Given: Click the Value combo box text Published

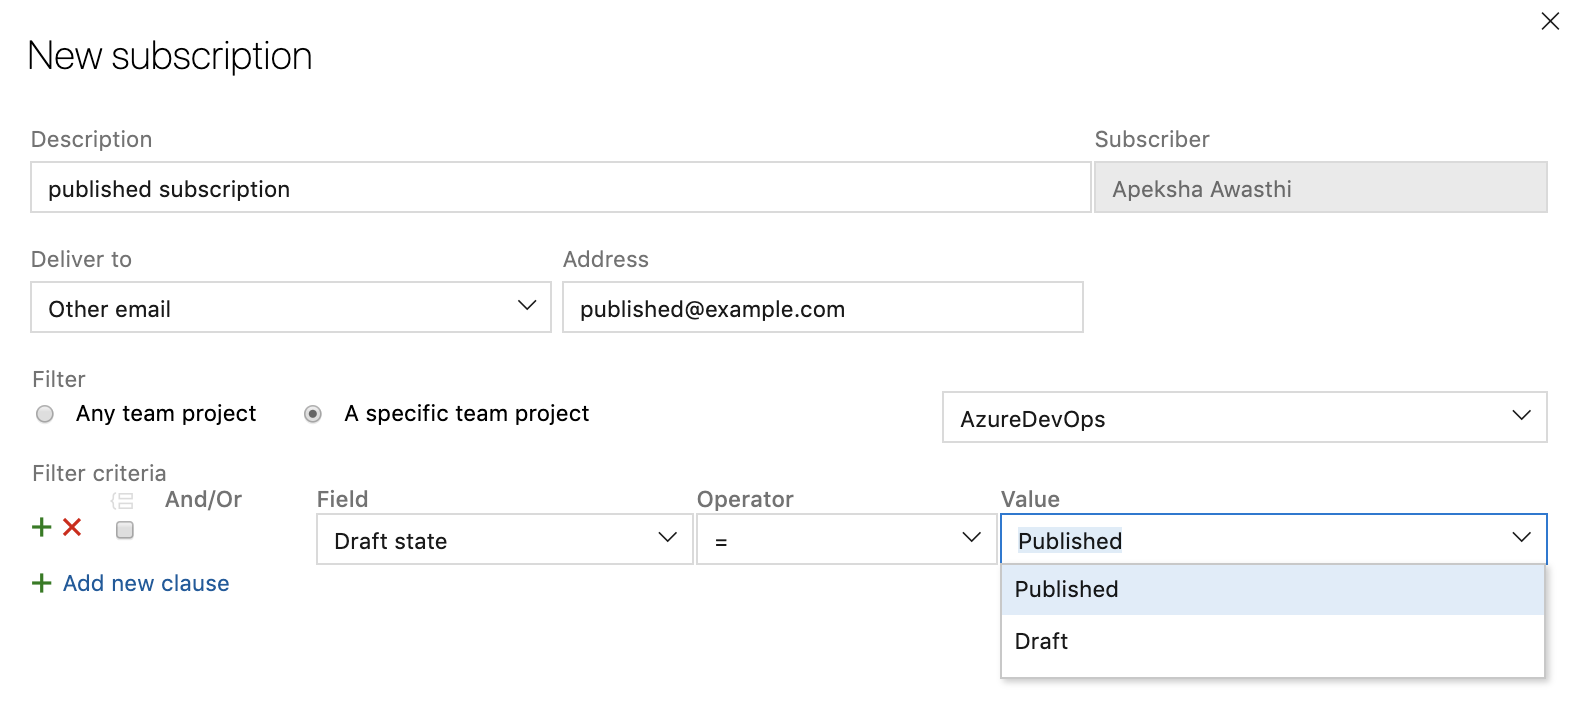Looking at the screenshot, I should click(x=1070, y=541).
